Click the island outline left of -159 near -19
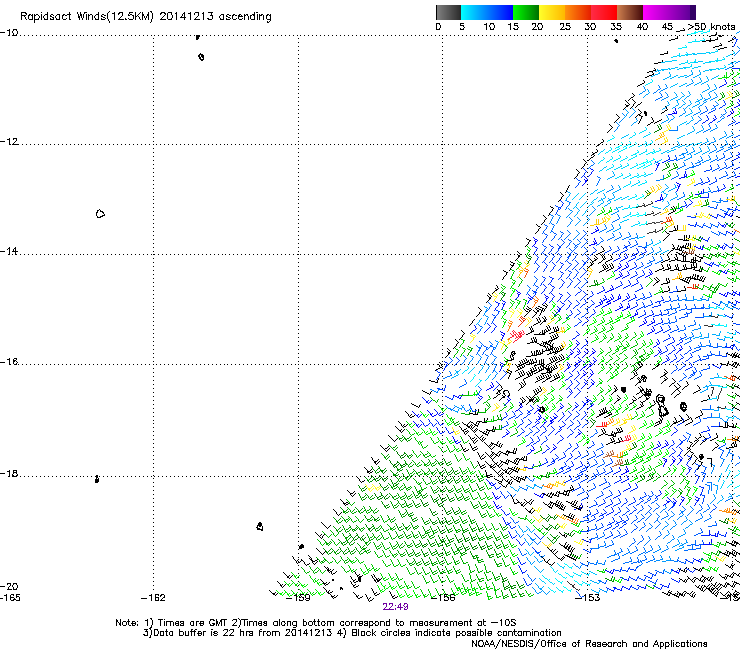Viewport: 740px width, 650px height. tap(260, 526)
